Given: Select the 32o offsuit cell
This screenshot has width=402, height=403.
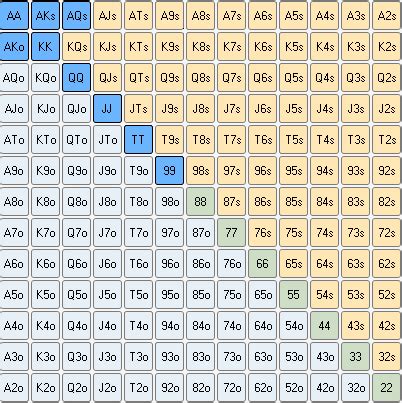Looking at the screenshot, I should (355, 387).
